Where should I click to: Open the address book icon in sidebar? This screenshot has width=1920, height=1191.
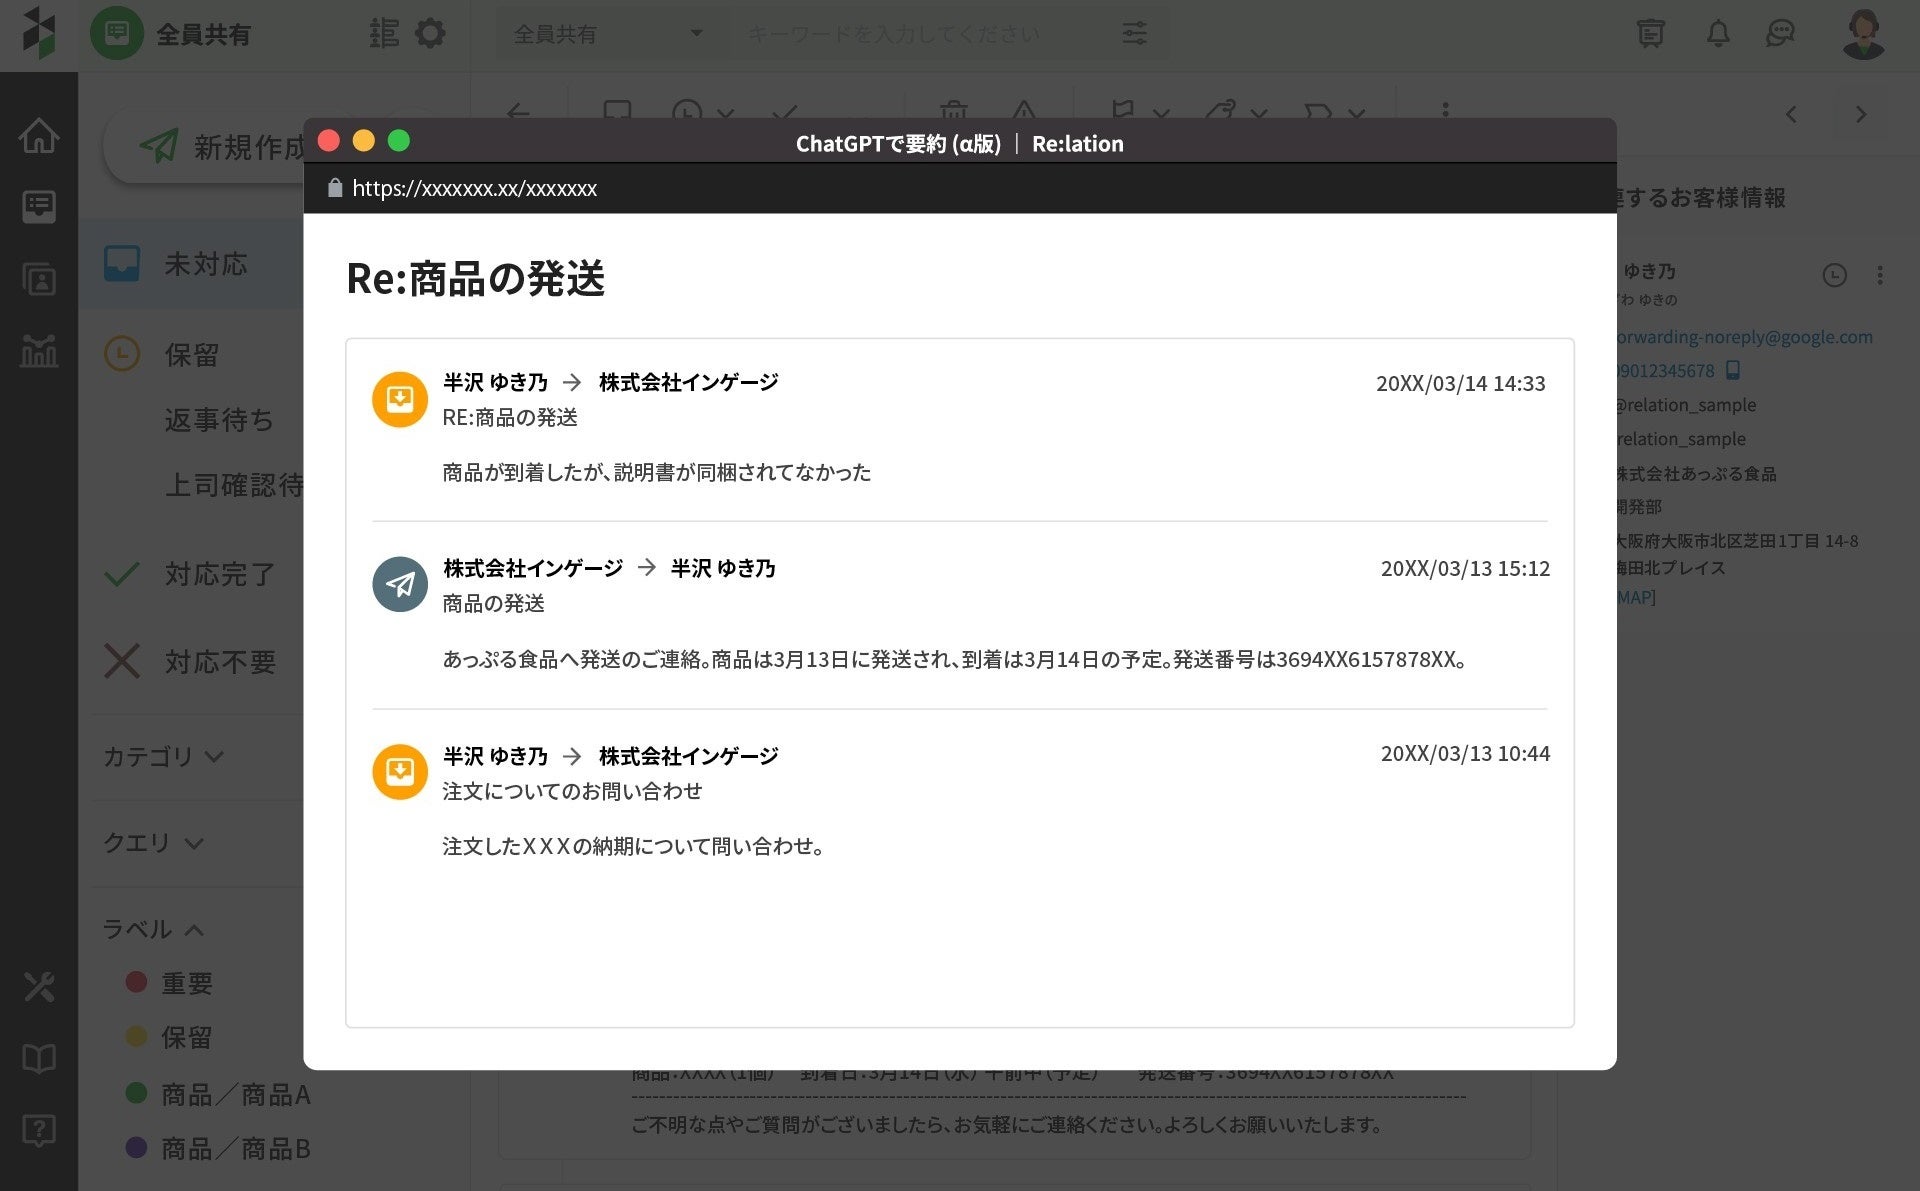pyautogui.click(x=38, y=279)
